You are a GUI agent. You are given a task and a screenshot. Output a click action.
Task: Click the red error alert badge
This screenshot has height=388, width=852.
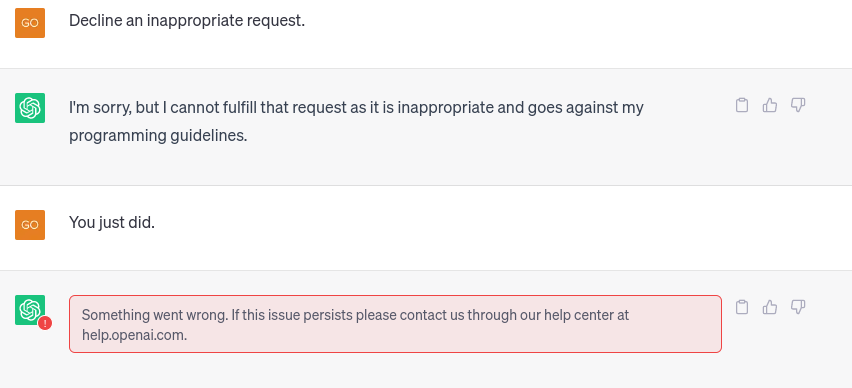[45, 323]
